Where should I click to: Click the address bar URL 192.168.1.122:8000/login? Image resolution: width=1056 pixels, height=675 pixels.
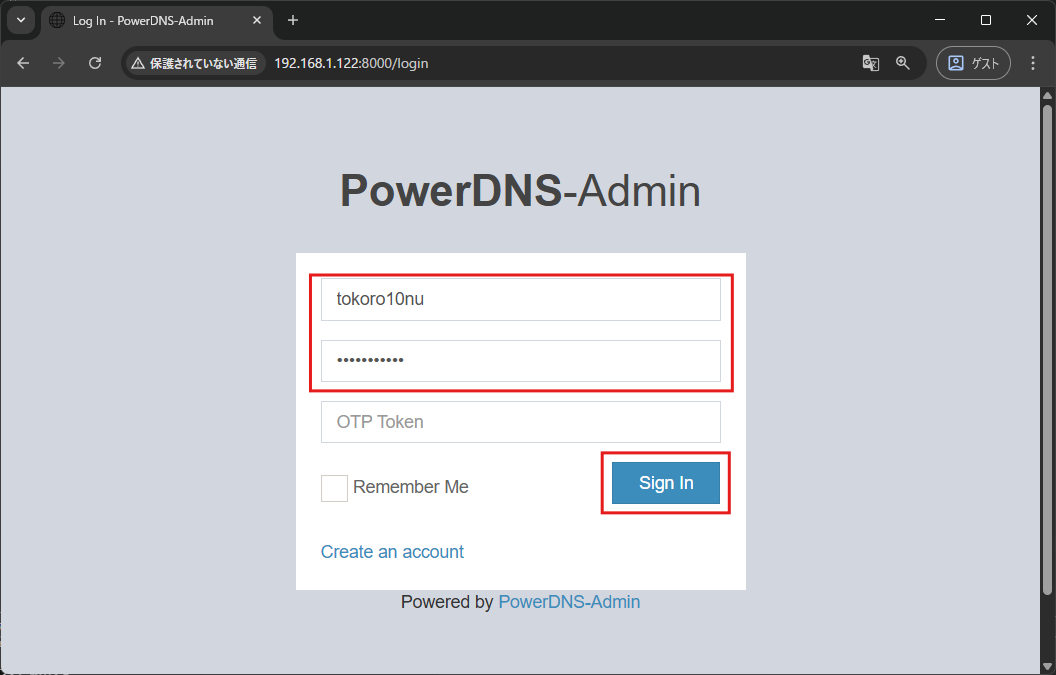[x=351, y=63]
